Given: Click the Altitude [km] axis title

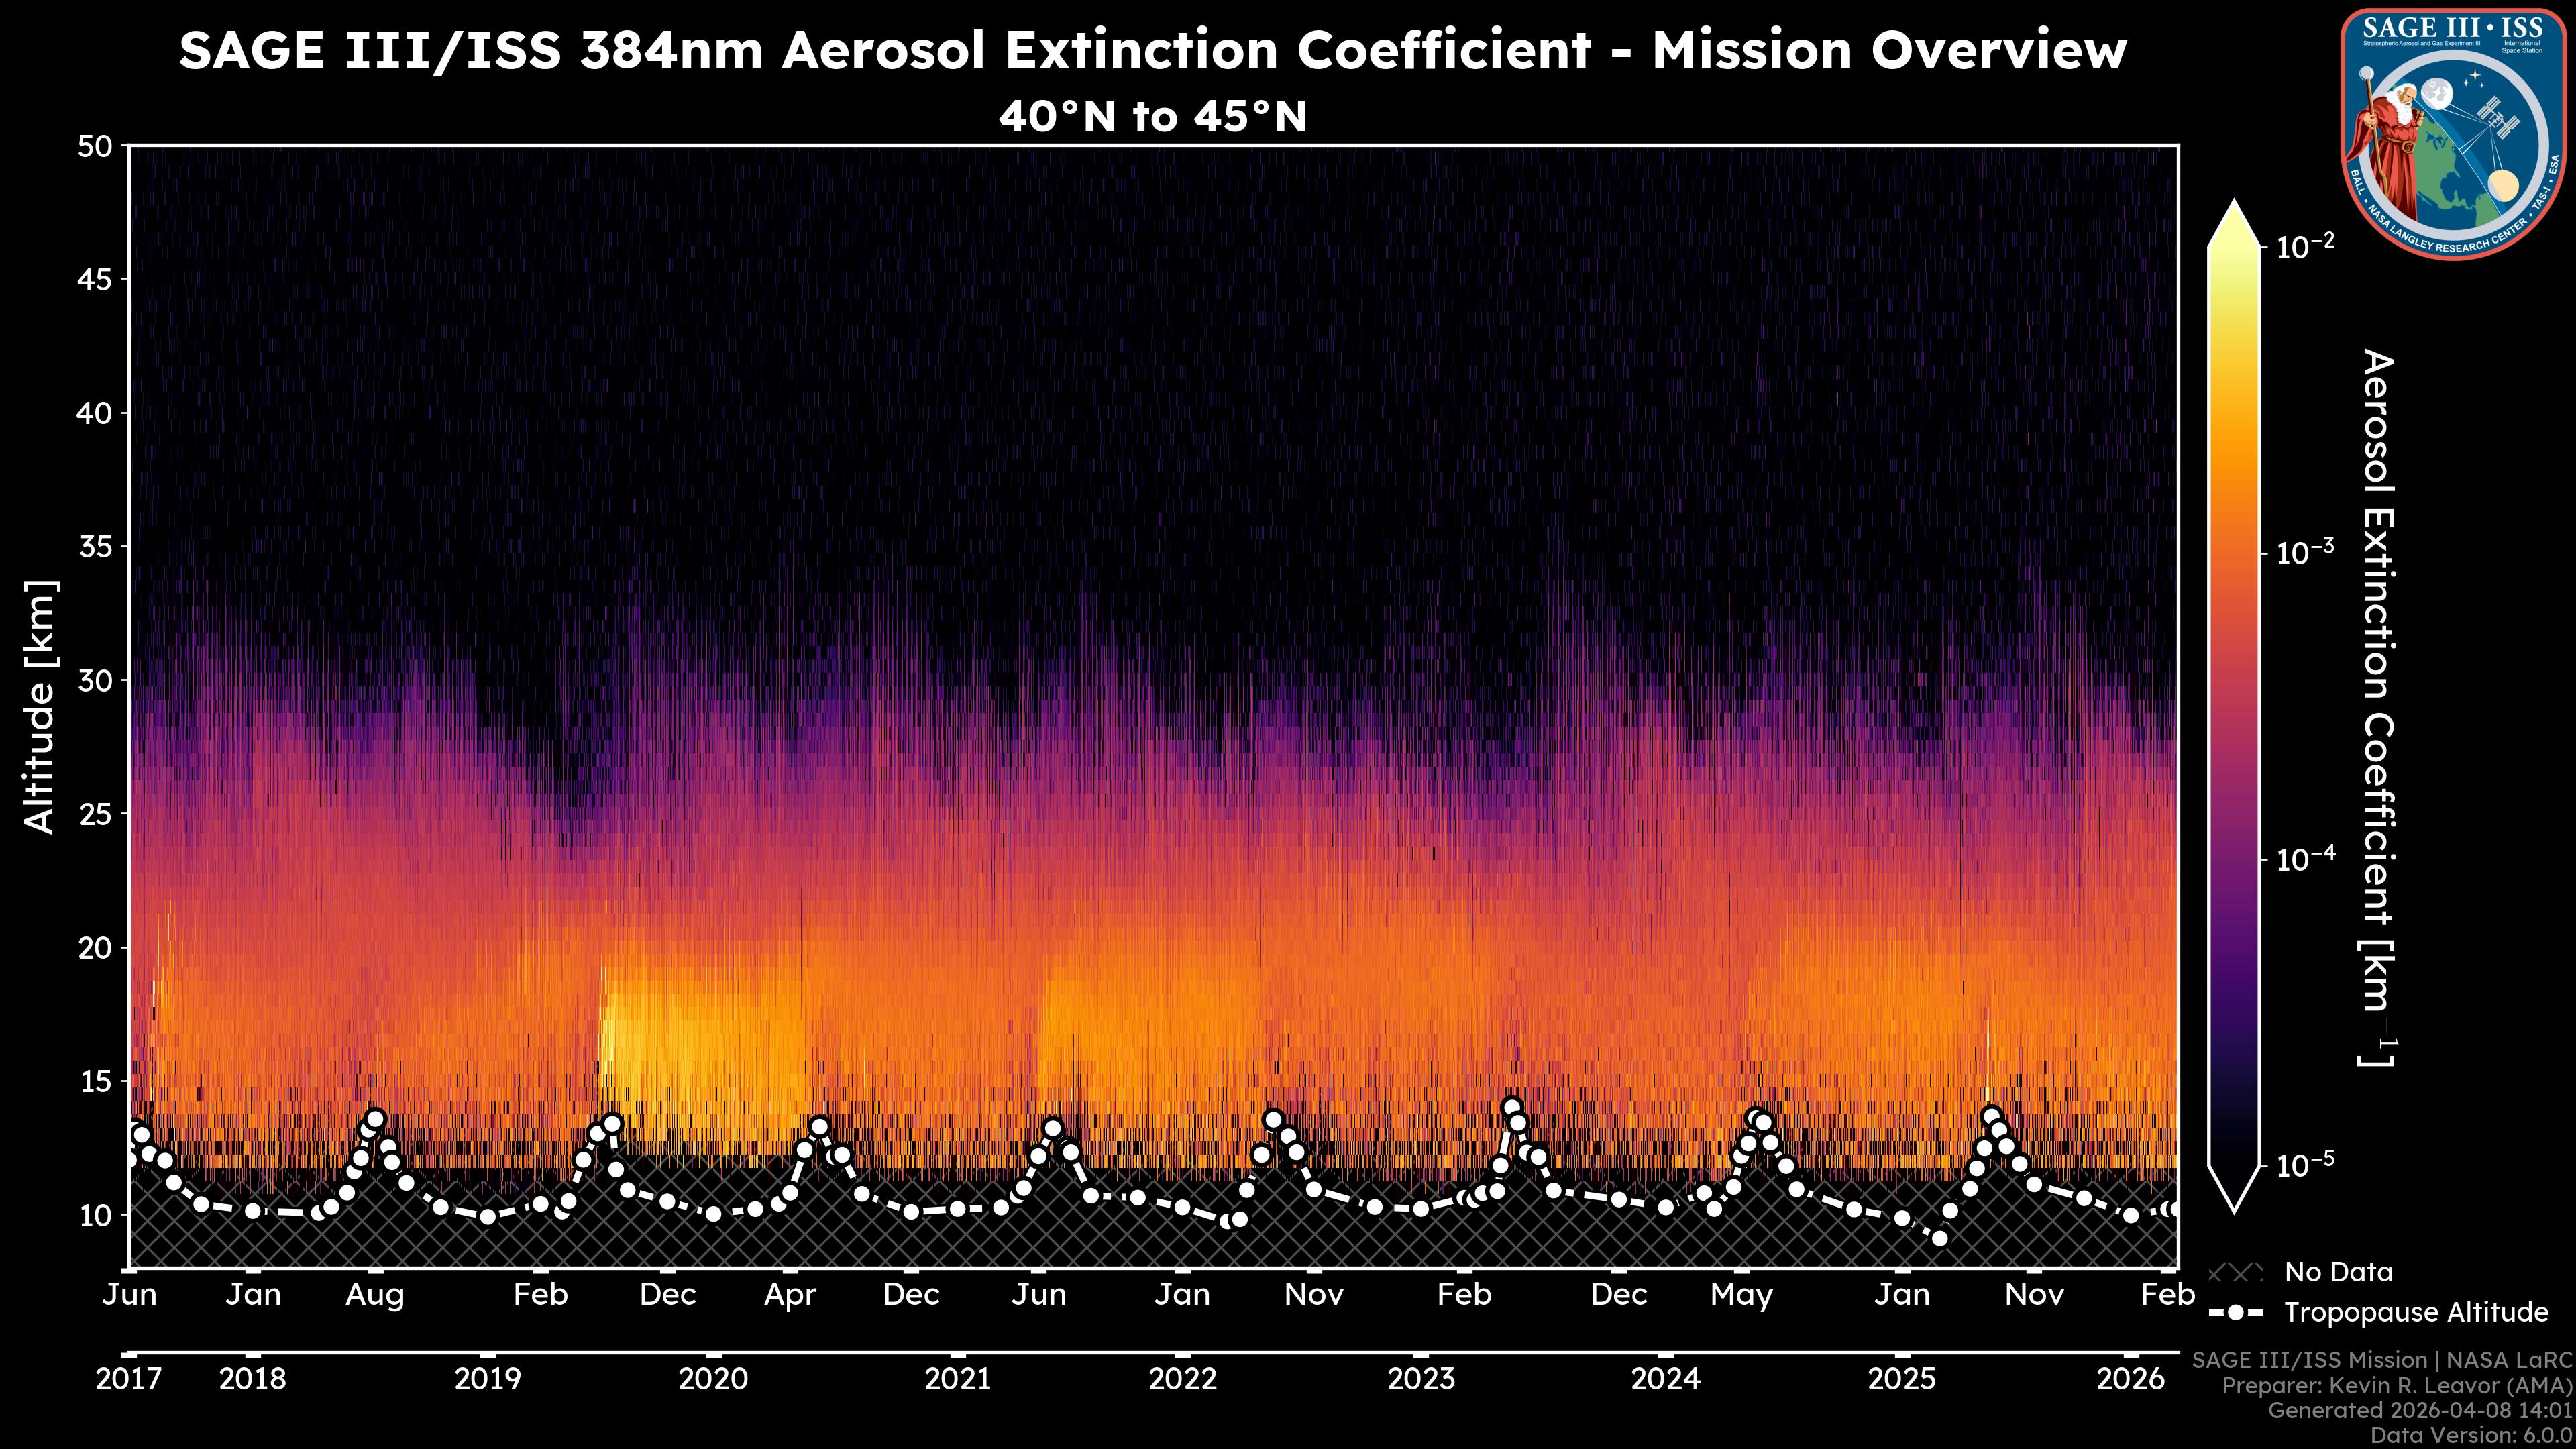Looking at the screenshot, I should click(x=40, y=706).
